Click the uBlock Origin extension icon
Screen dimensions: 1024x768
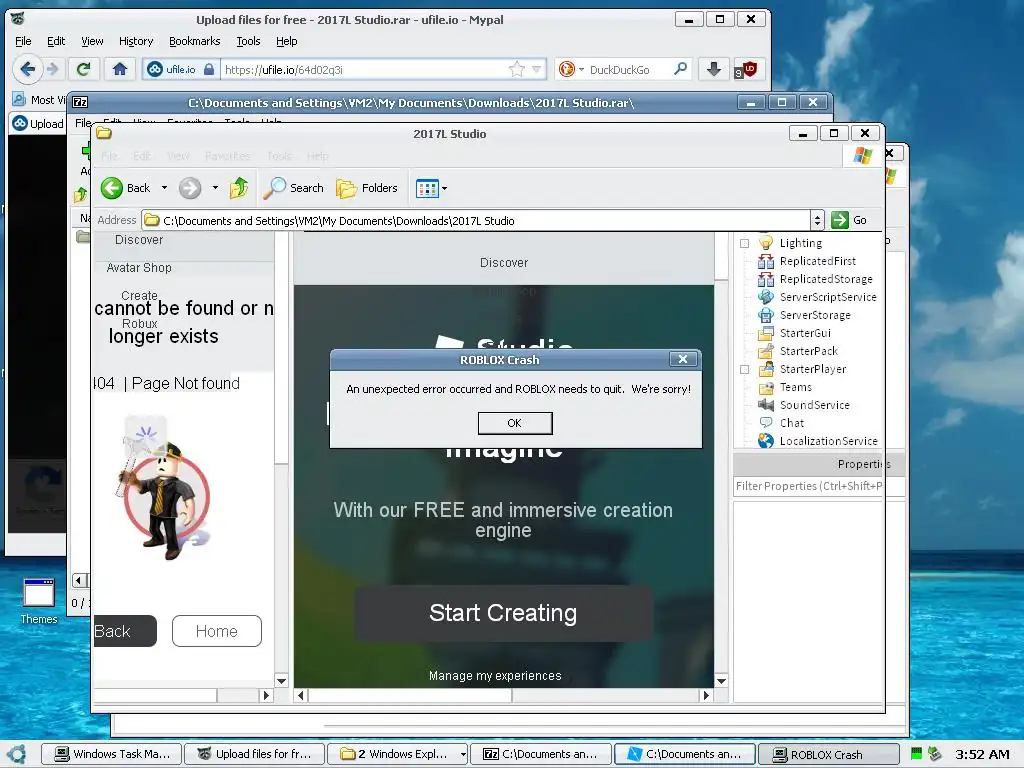coord(746,69)
